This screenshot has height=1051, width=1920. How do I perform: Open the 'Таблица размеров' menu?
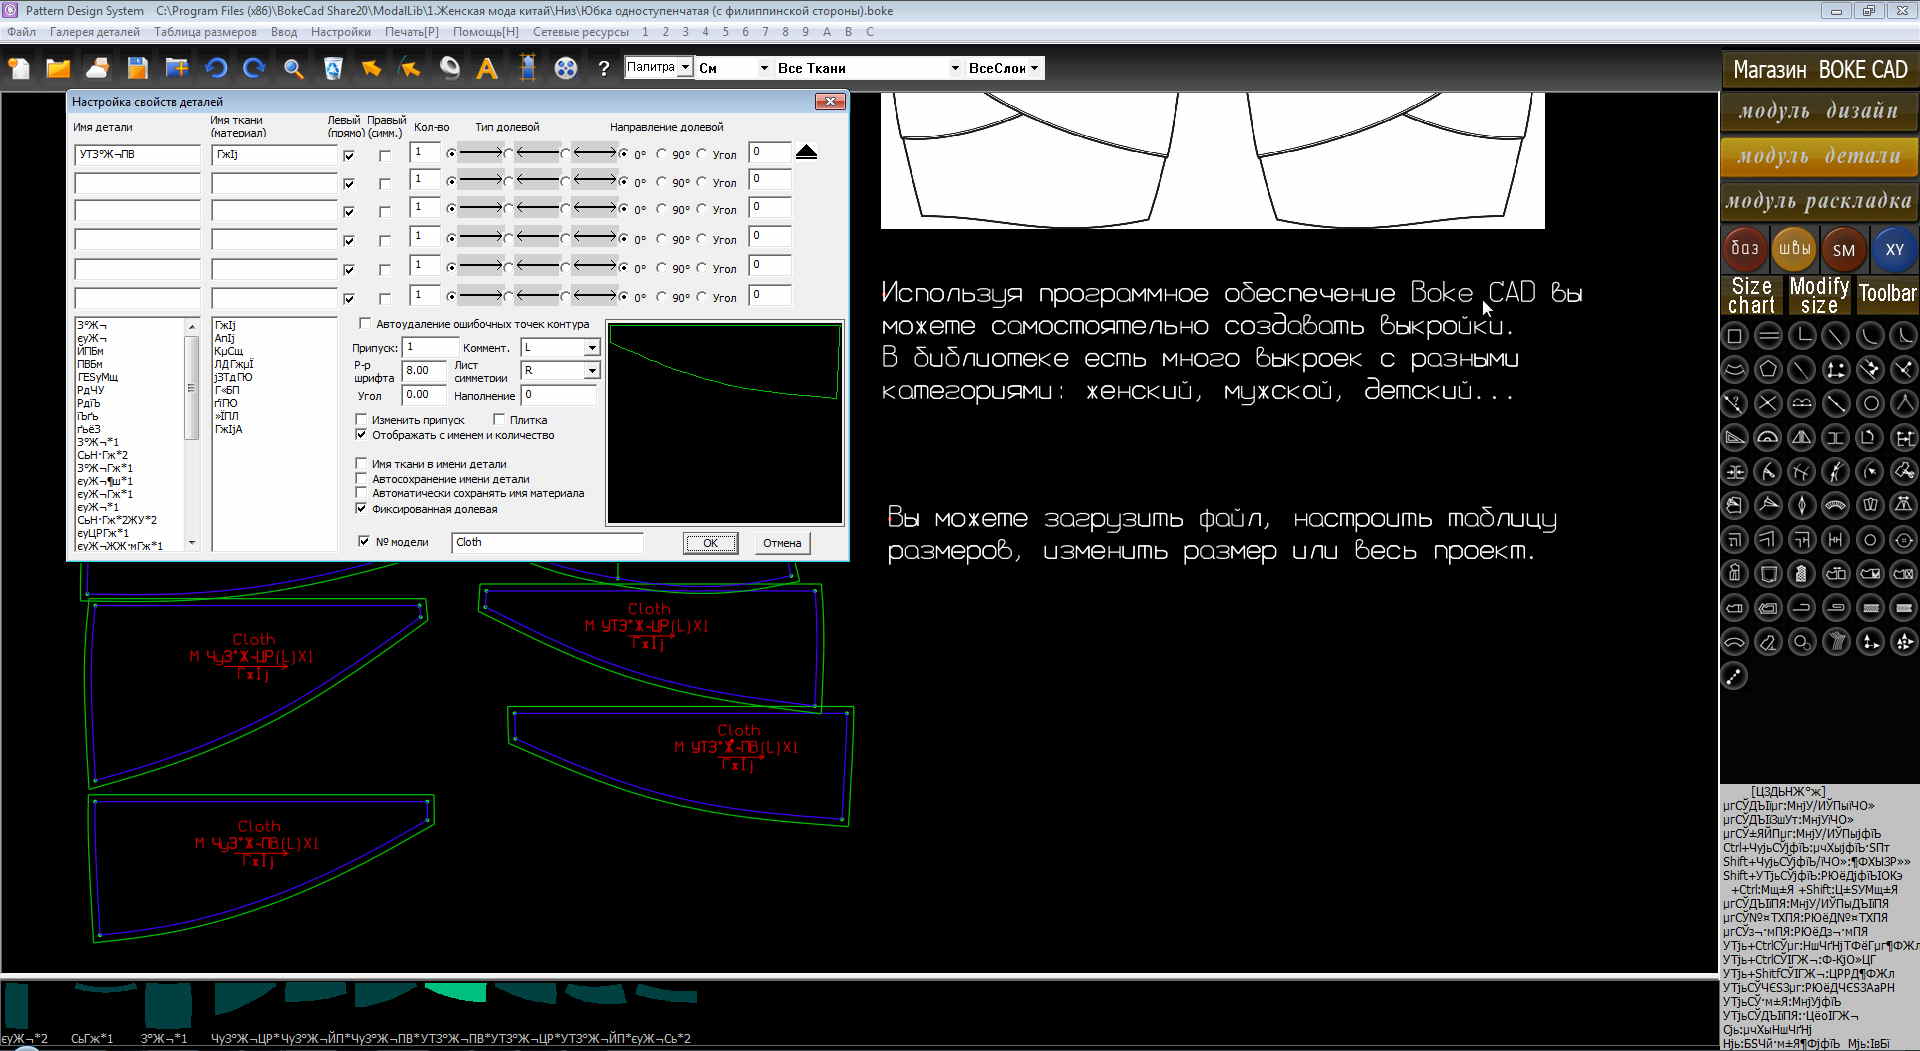[x=205, y=32]
